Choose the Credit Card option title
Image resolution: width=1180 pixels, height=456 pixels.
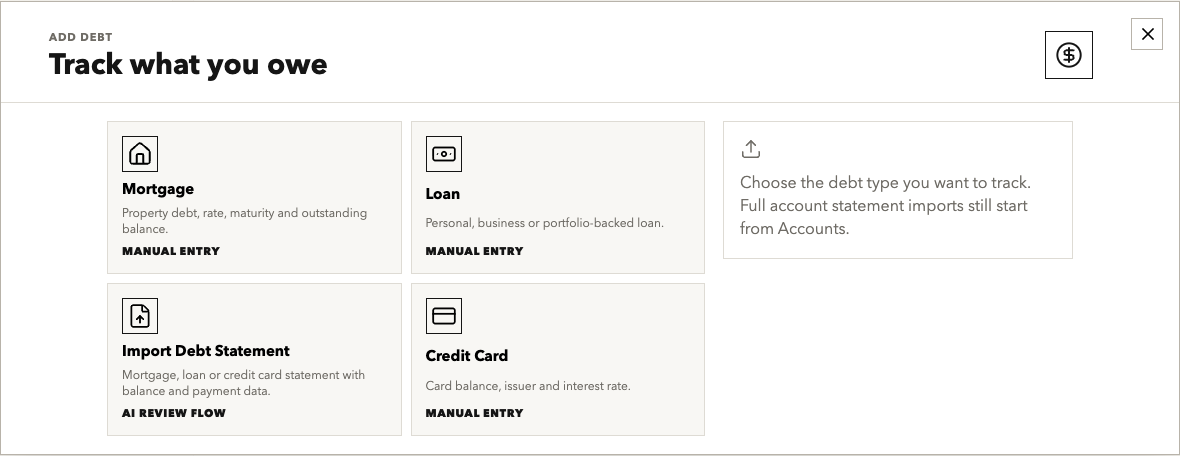(x=467, y=355)
